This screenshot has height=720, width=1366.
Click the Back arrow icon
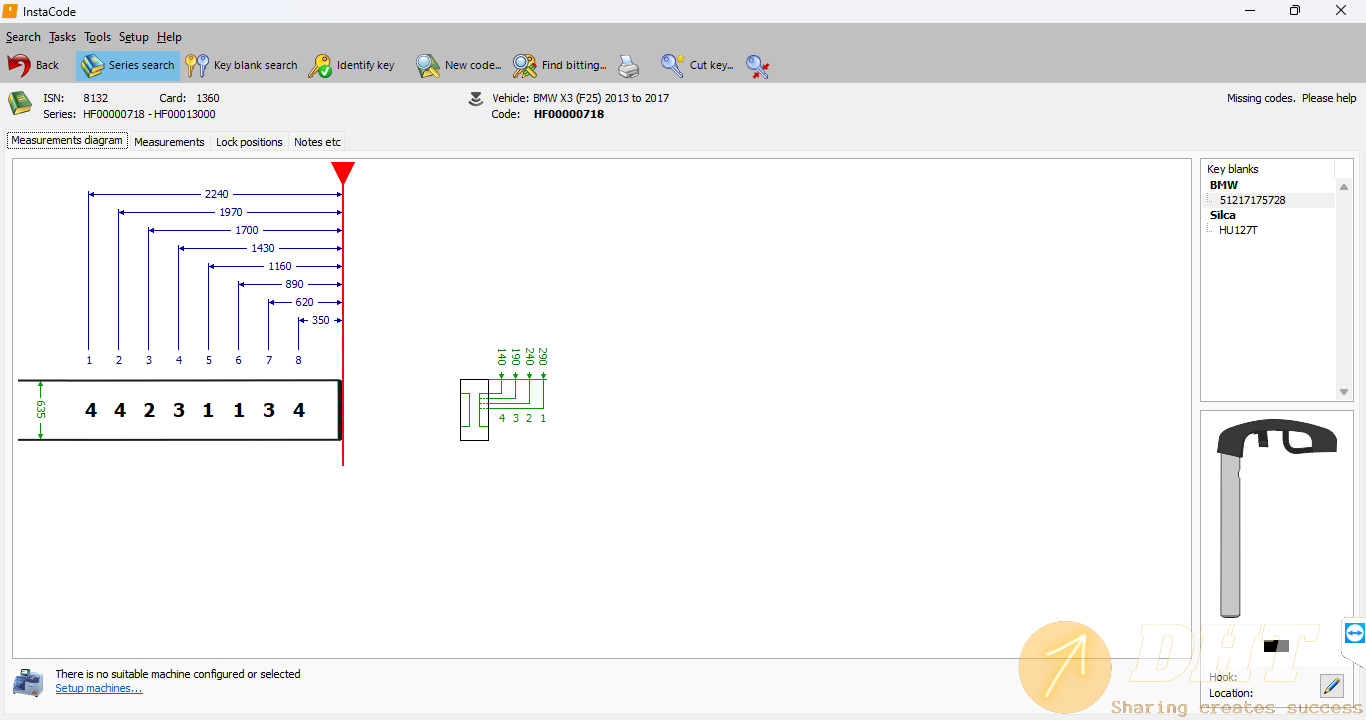point(20,66)
